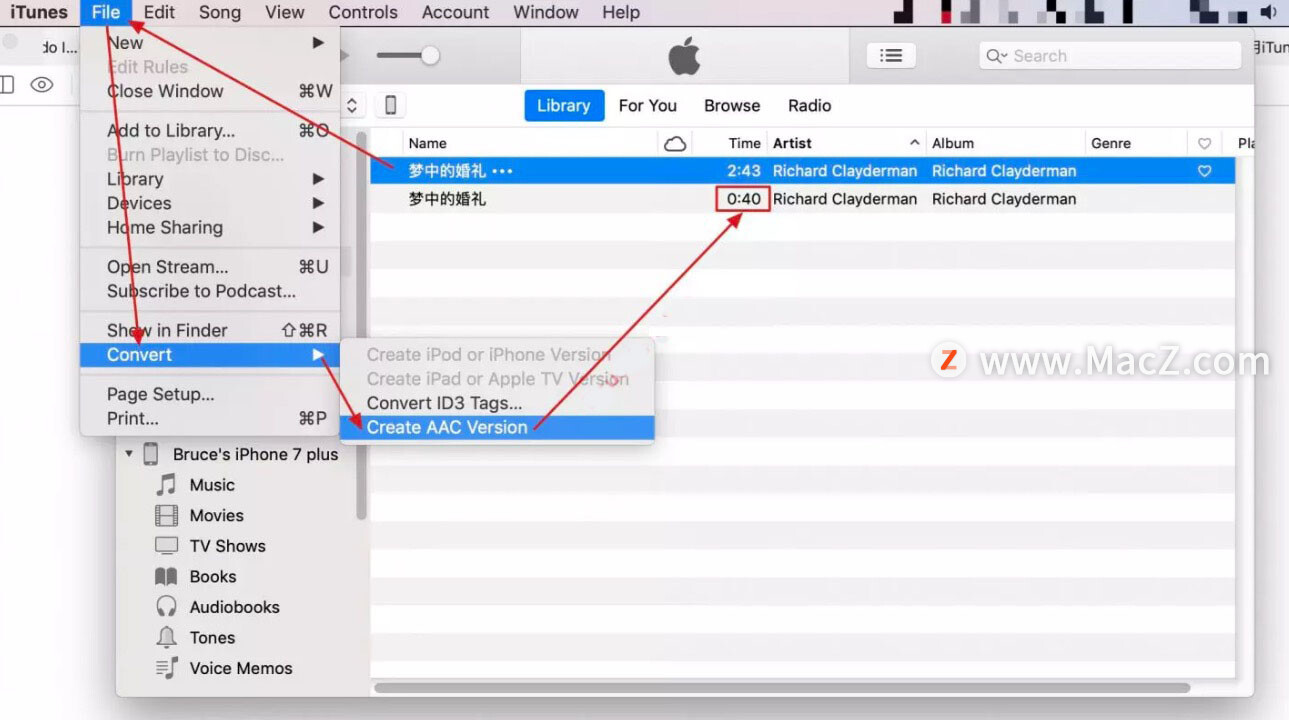
Task: Adjust the volume slider knob
Action: [430, 56]
